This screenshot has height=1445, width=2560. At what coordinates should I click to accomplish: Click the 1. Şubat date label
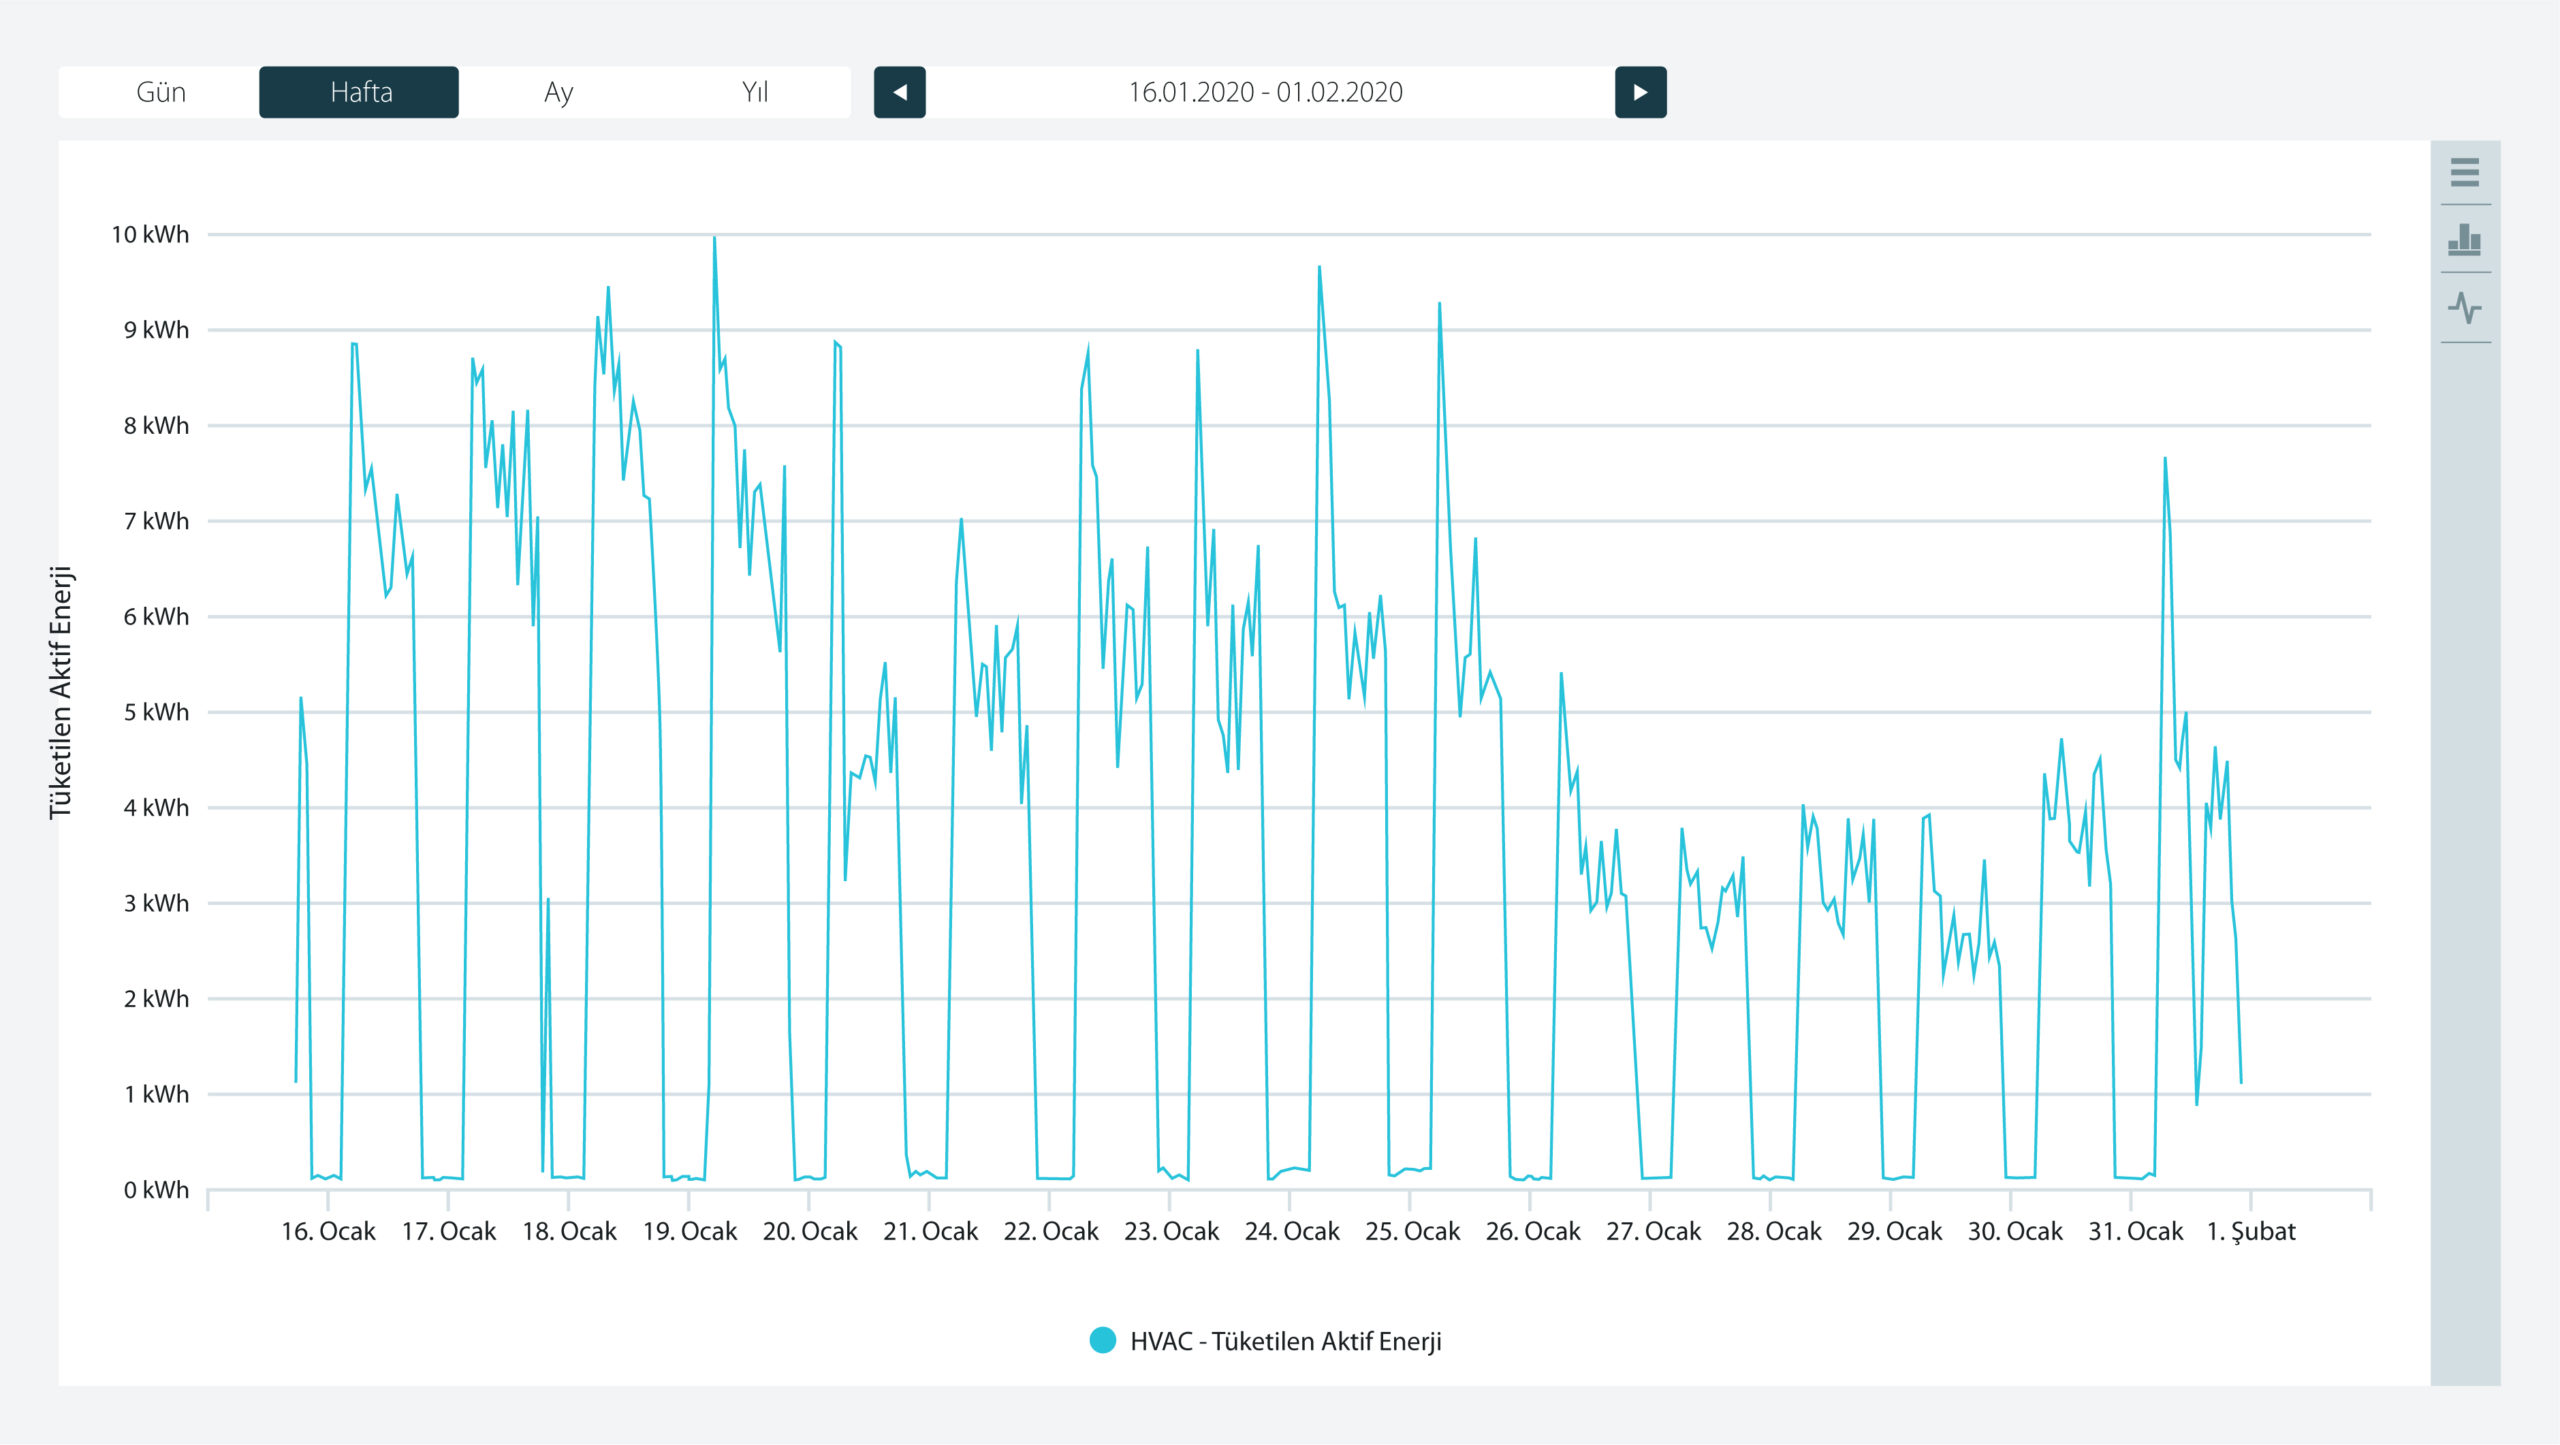point(2251,1231)
